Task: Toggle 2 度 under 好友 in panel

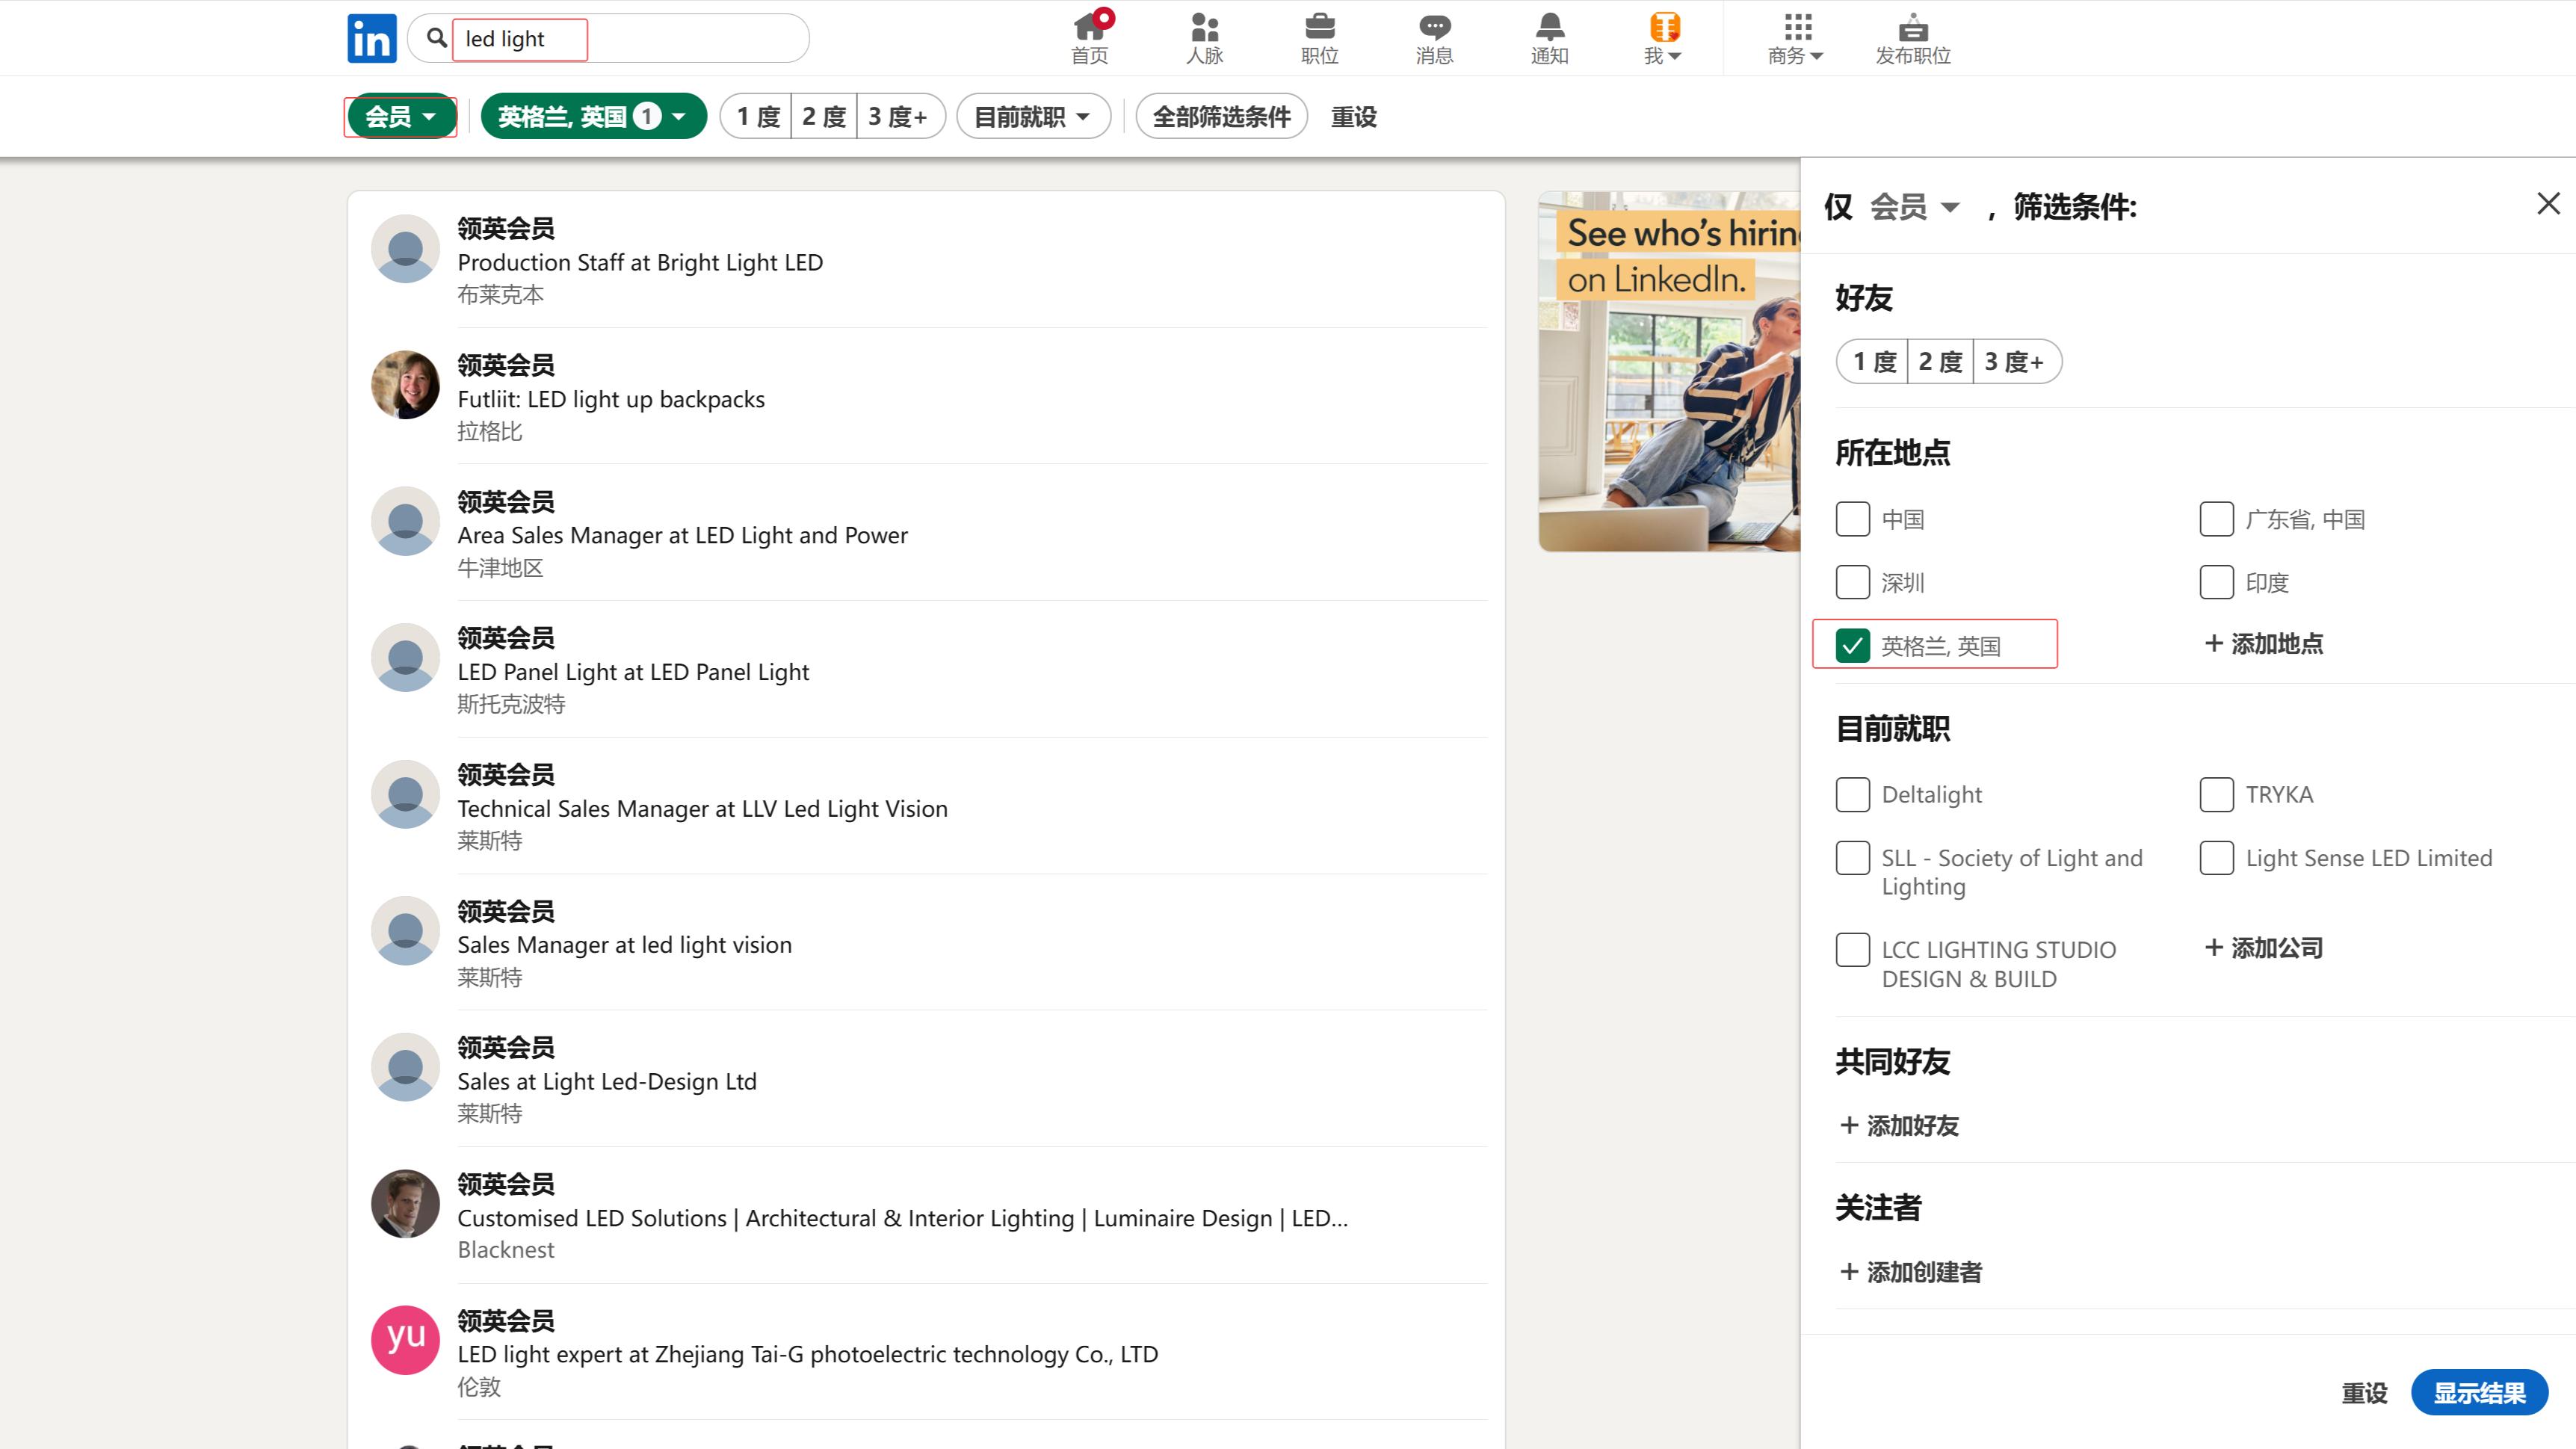Action: click(x=1940, y=361)
